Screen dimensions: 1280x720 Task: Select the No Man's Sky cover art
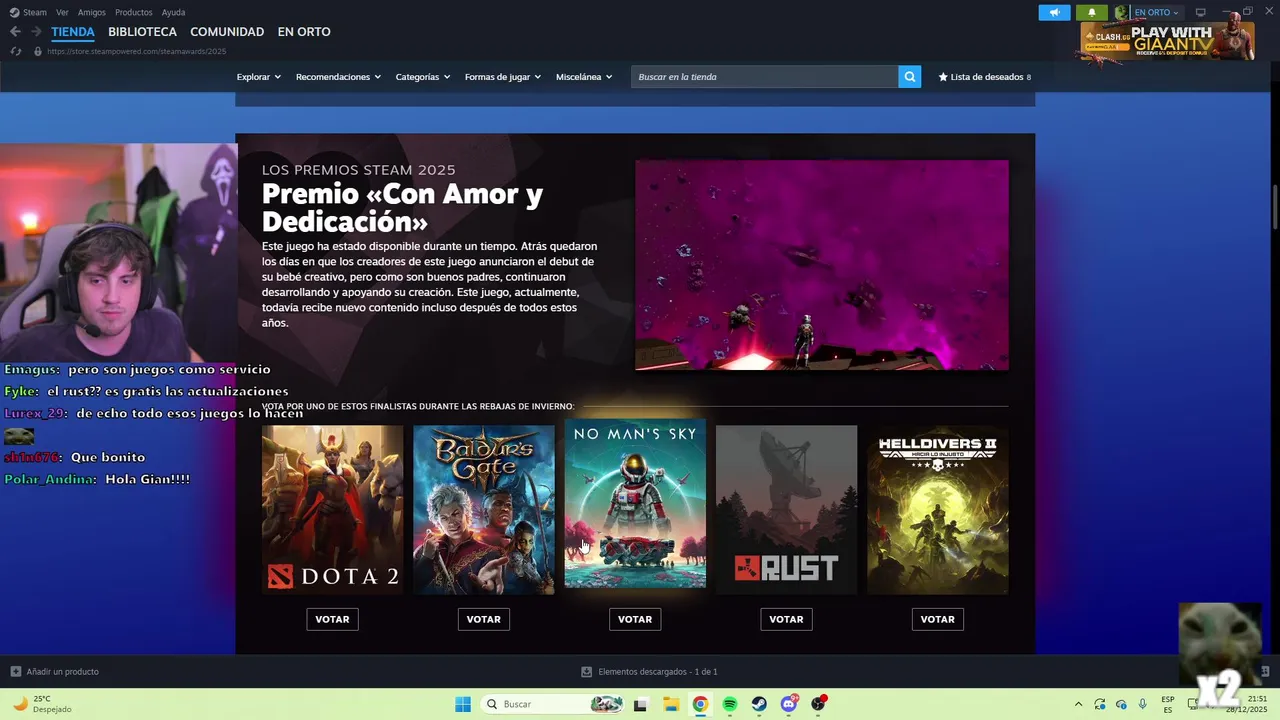point(635,503)
